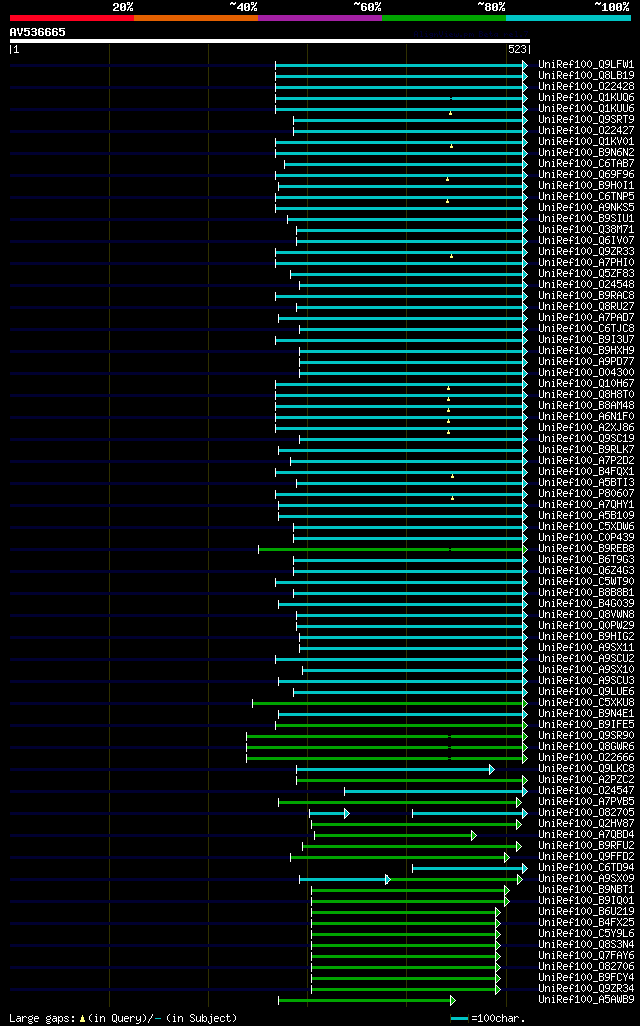Click the UniRef100_C5WT90 label

586,581
